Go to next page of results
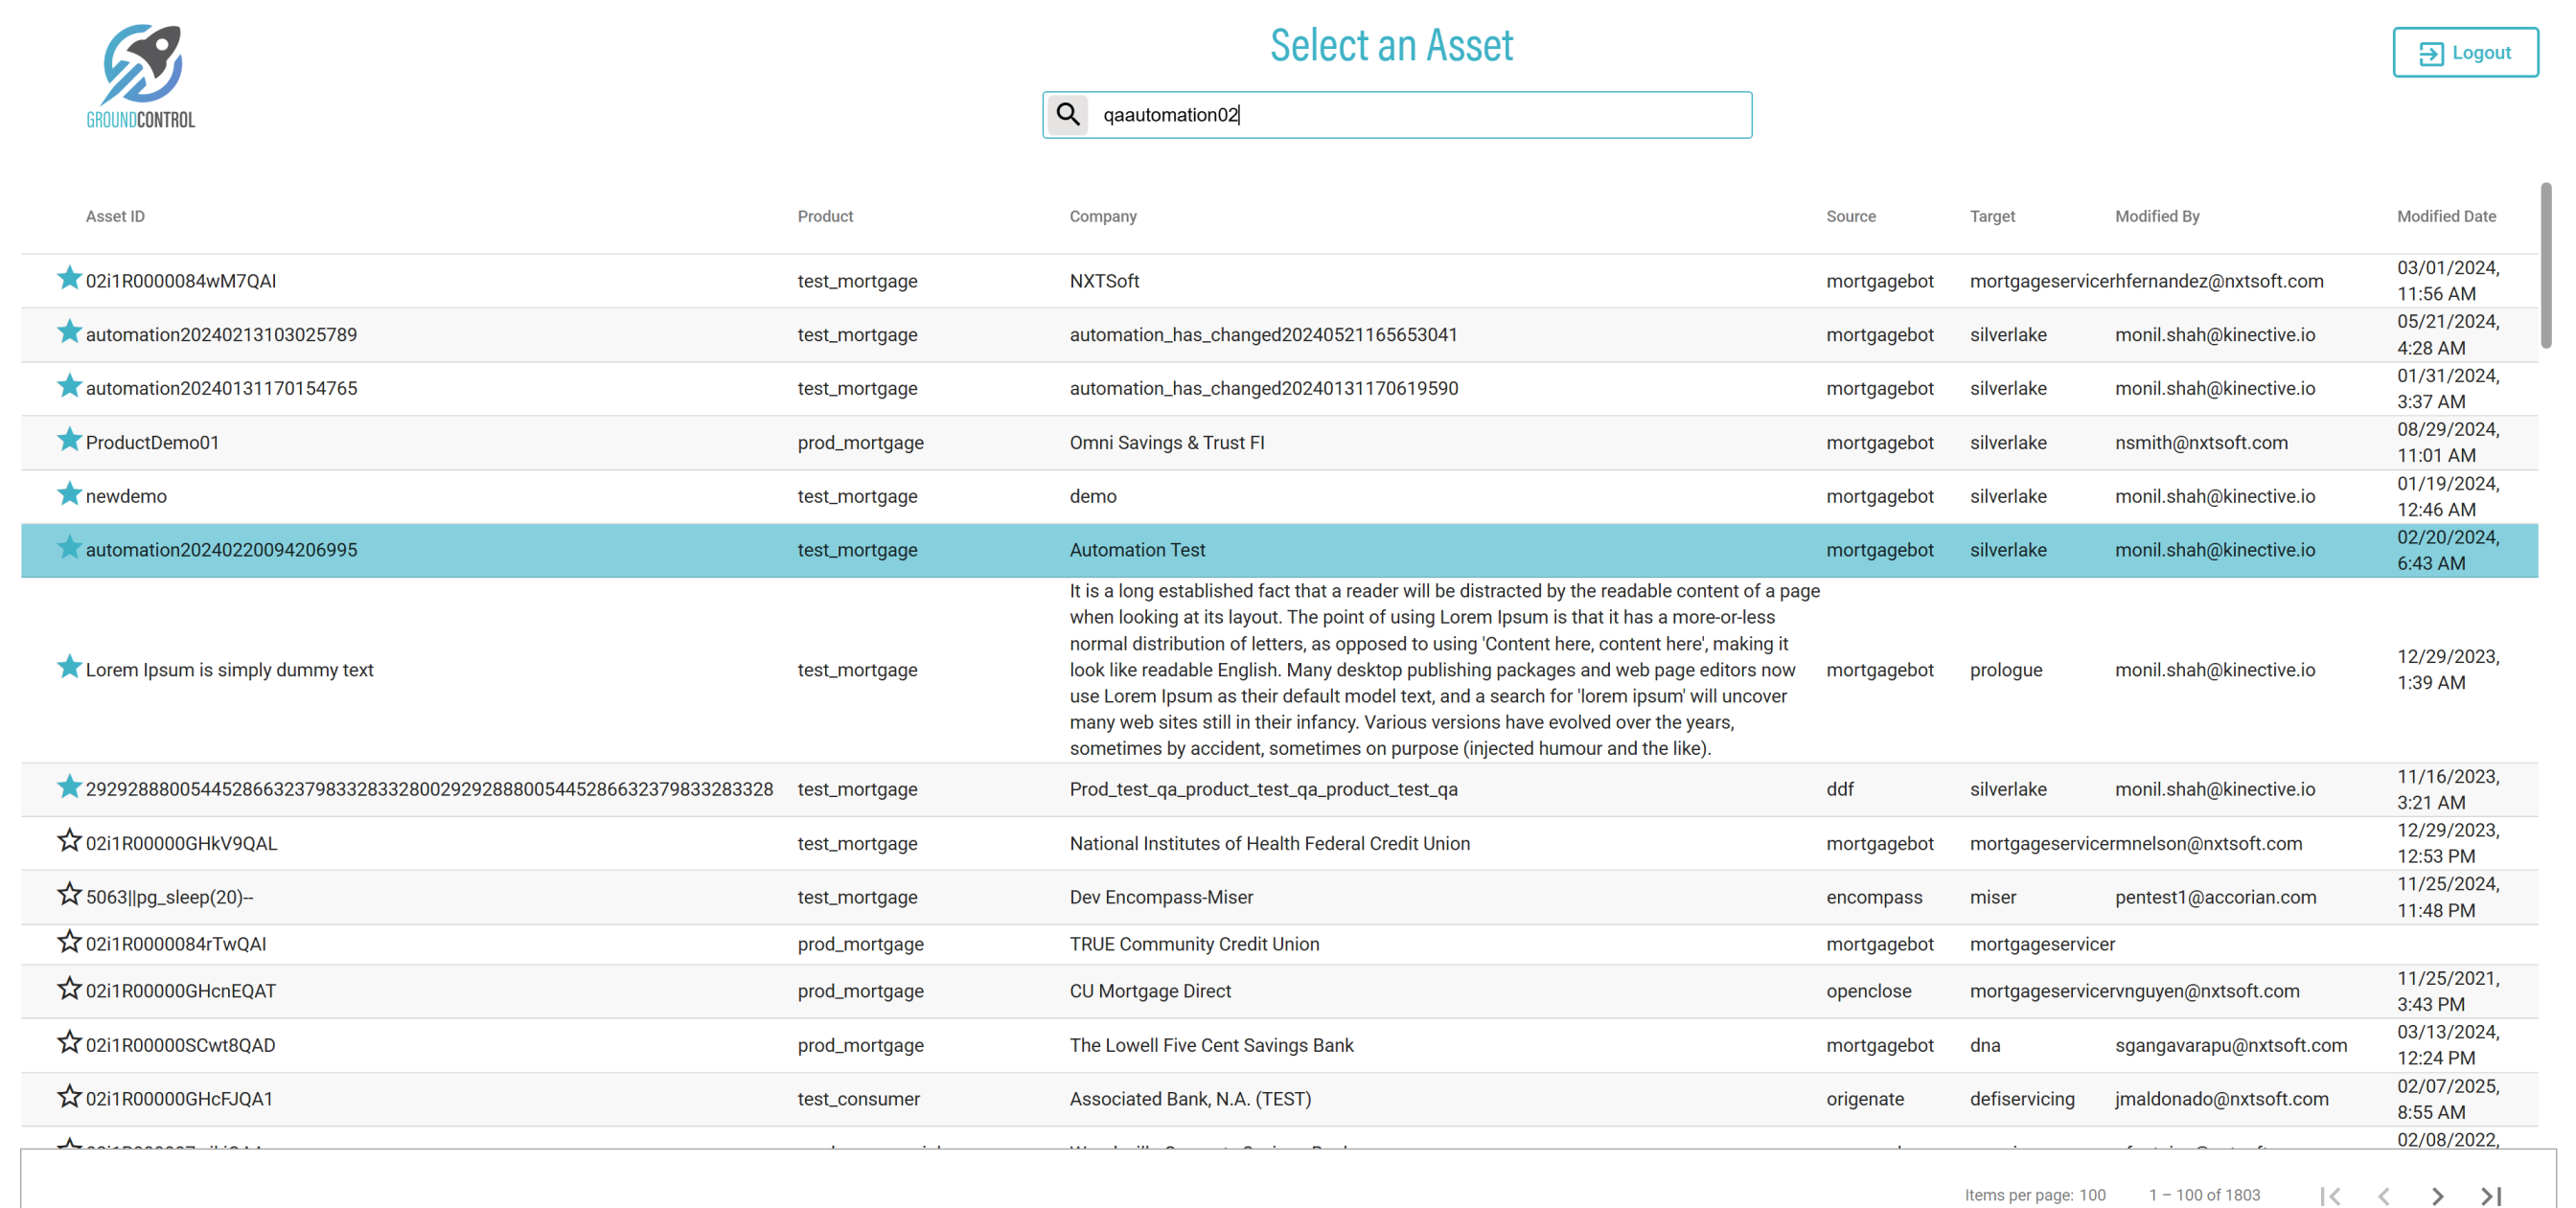This screenshot has height=1208, width=2576. [x=2436, y=1195]
